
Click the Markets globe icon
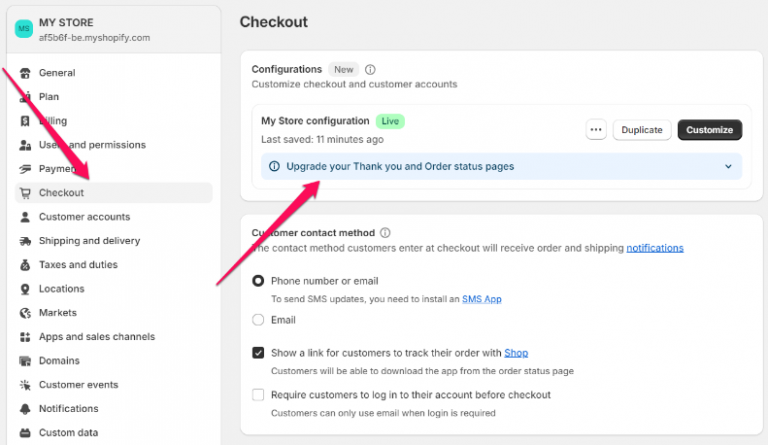point(25,313)
